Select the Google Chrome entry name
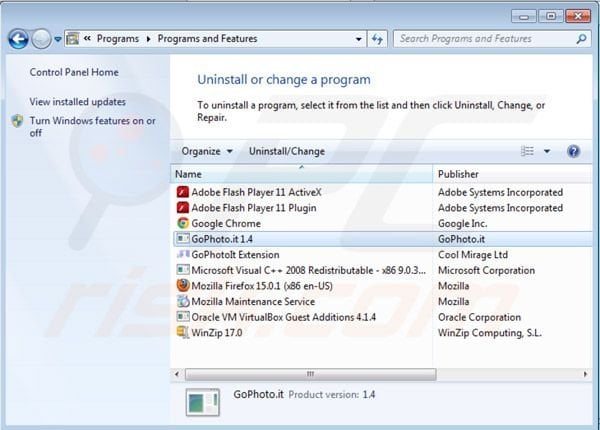 click(x=226, y=223)
